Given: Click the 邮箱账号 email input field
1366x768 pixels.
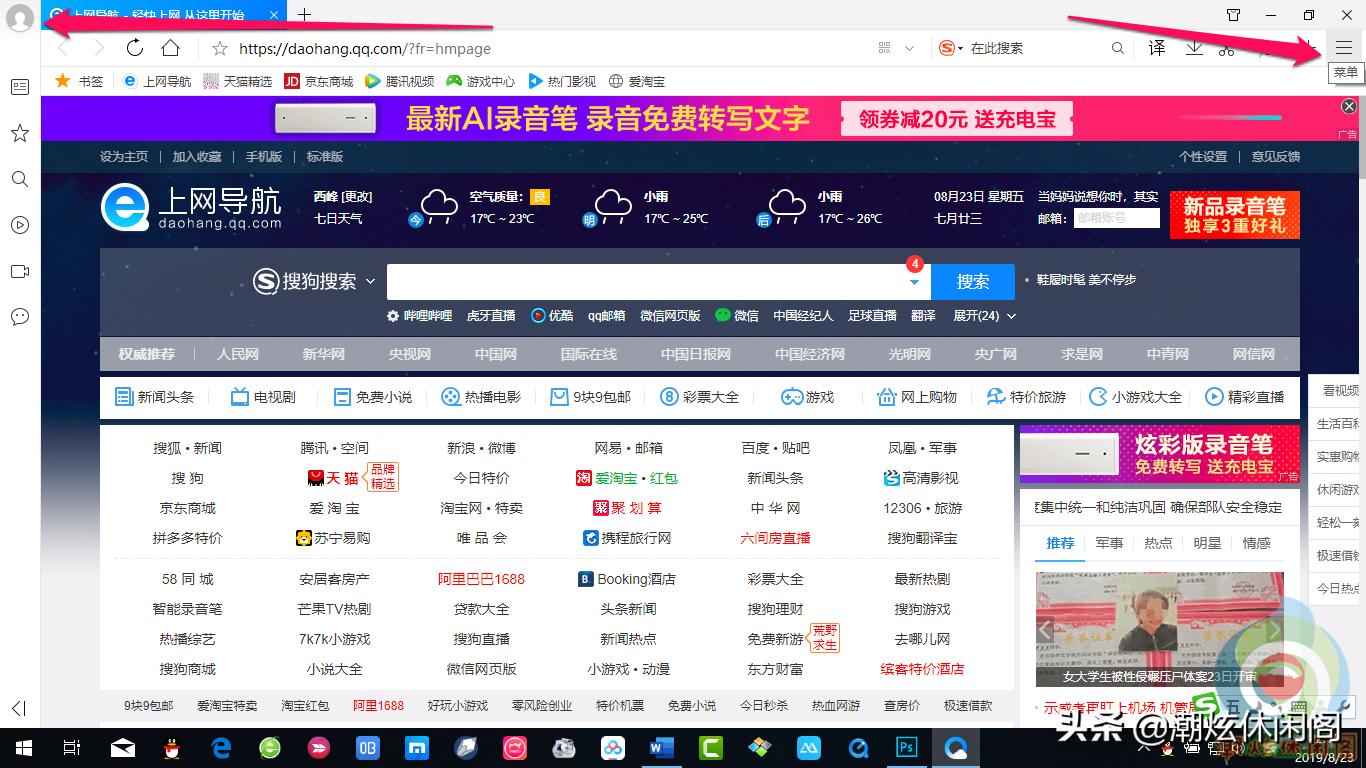Looking at the screenshot, I should pos(1116,218).
